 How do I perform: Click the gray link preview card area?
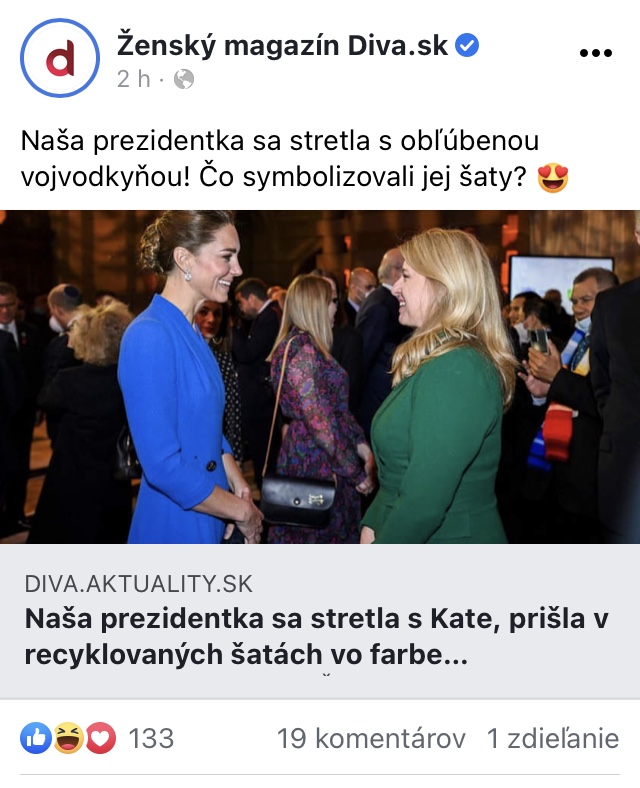coord(320,621)
